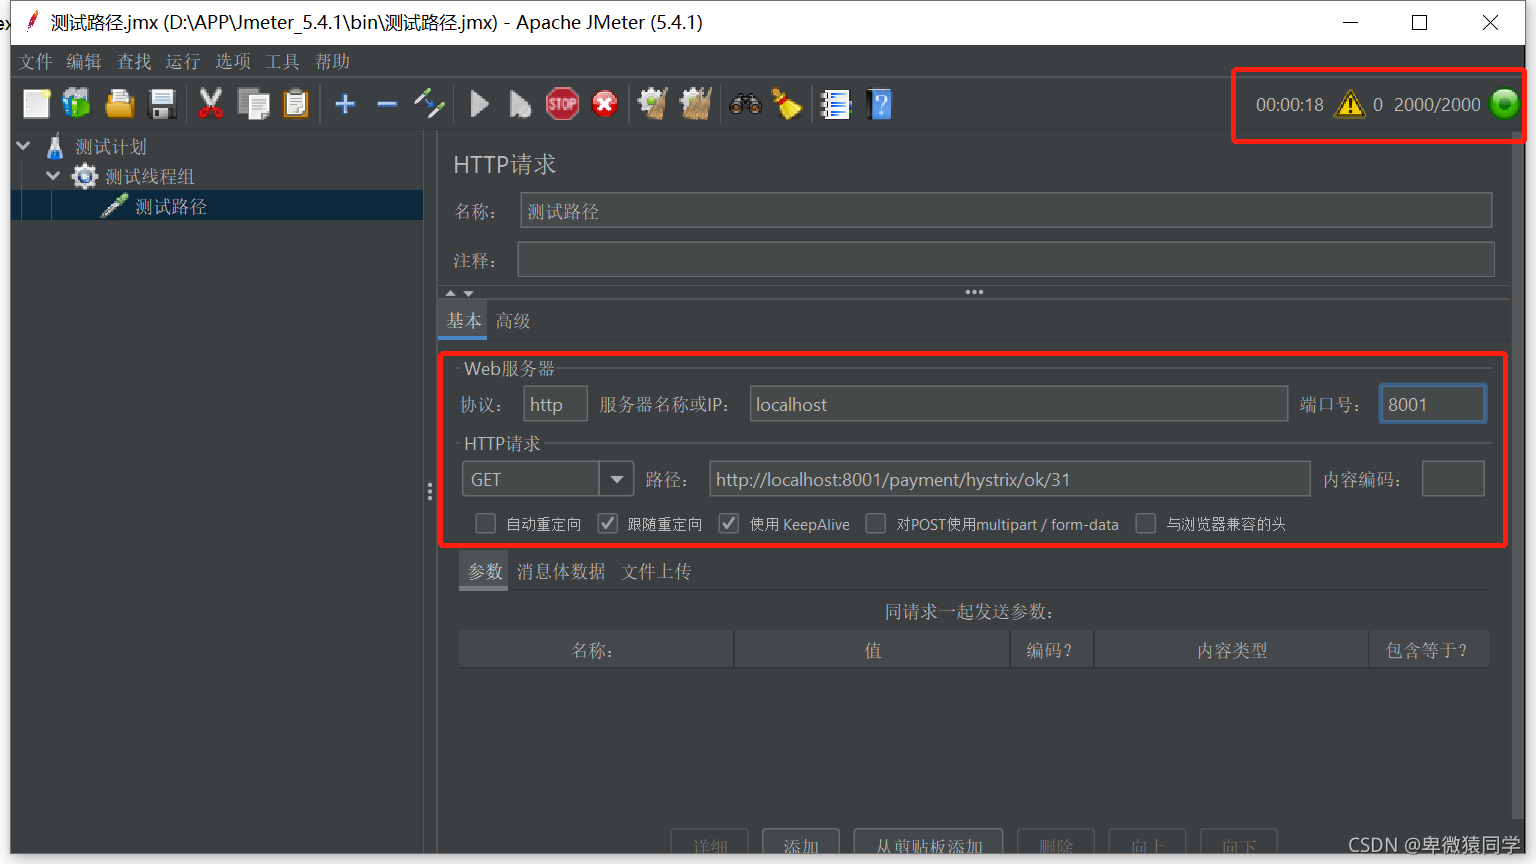The height and width of the screenshot is (864, 1536).
Task: Search the tree with the binoculars icon
Action: coord(745,104)
